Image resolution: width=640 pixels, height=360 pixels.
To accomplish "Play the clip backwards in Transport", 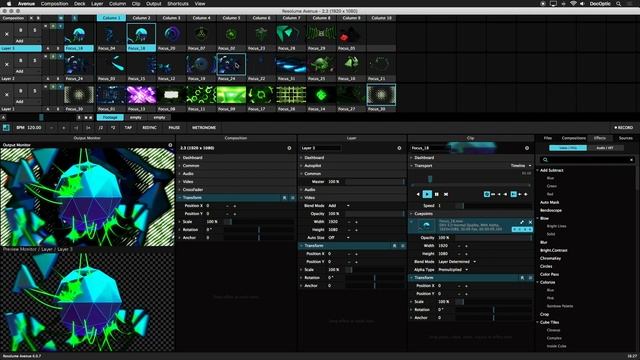I will (418, 194).
